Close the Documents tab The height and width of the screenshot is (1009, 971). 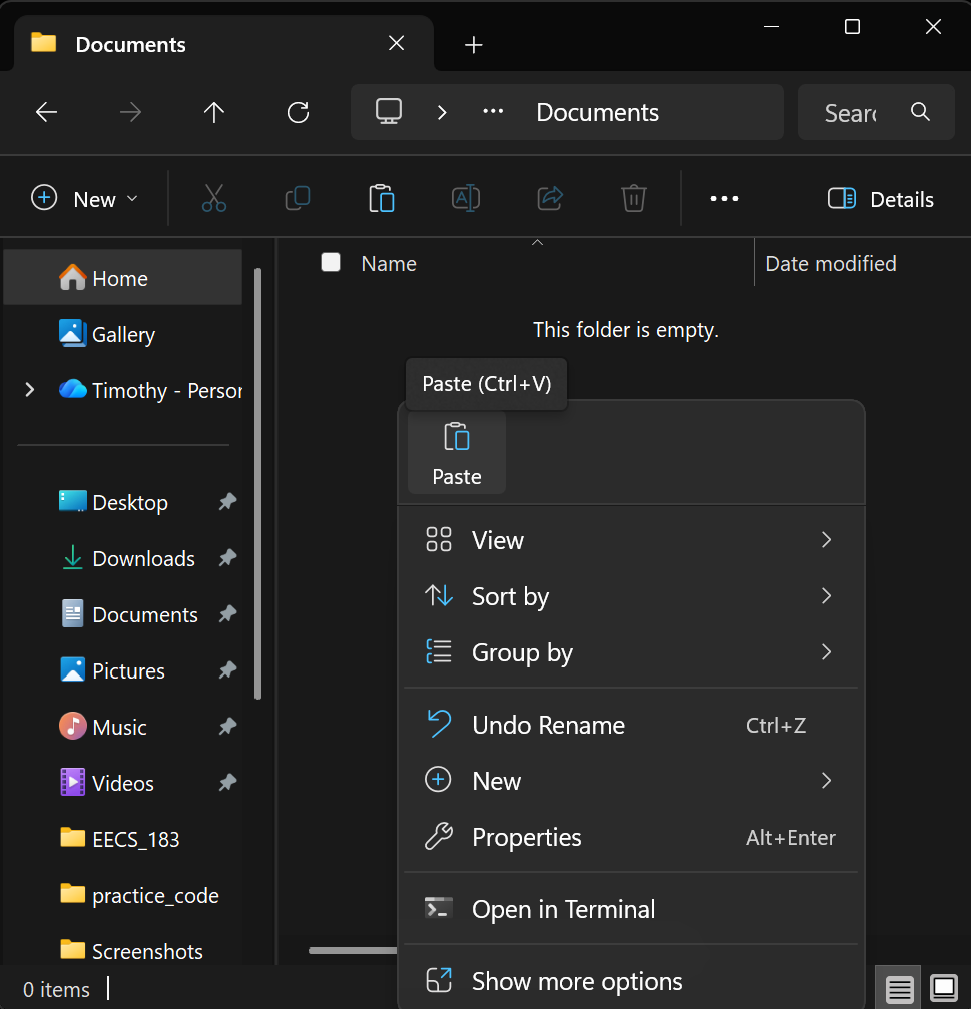pyautogui.click(x=396, y=43)
